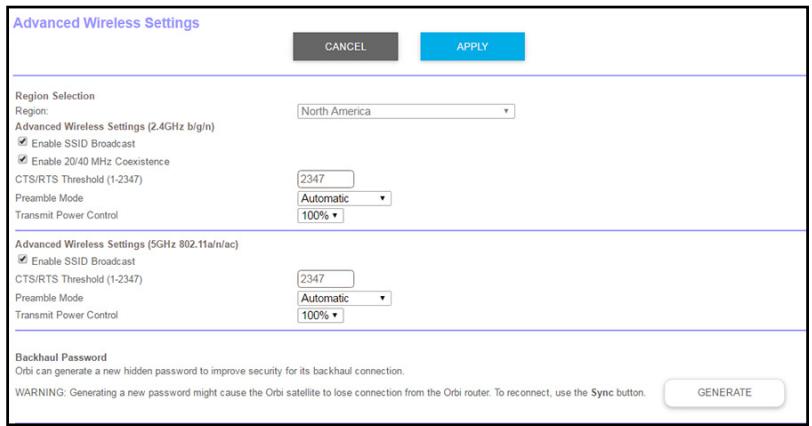Click the Advanced Wireless Settings page title
Viewport: 812px width, 426px height.
(106, 23)
